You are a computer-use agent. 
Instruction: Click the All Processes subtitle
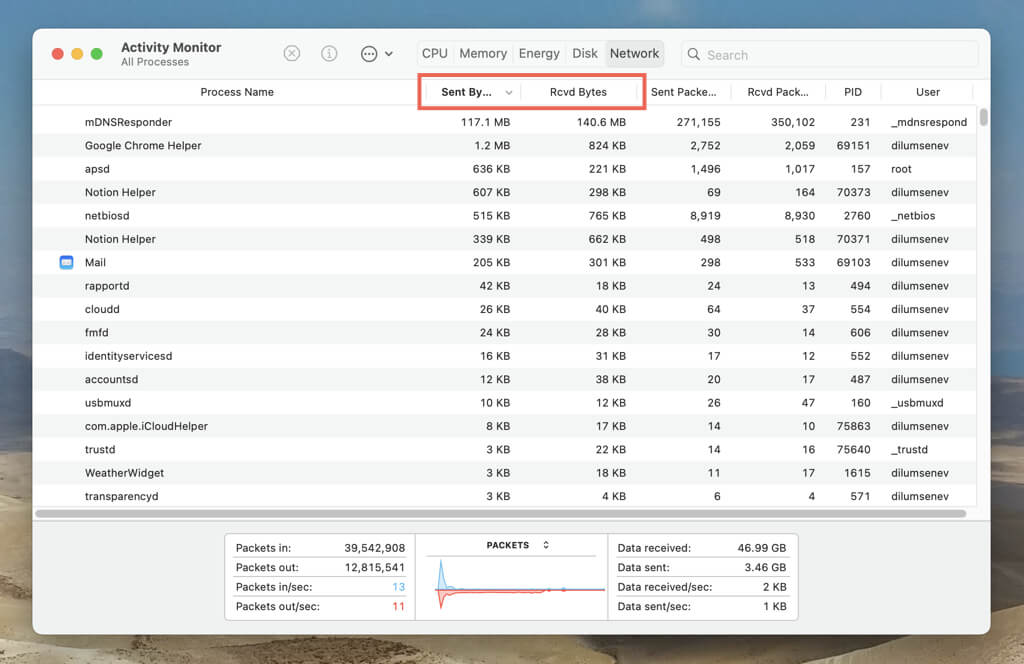click(x=155, y=62)
